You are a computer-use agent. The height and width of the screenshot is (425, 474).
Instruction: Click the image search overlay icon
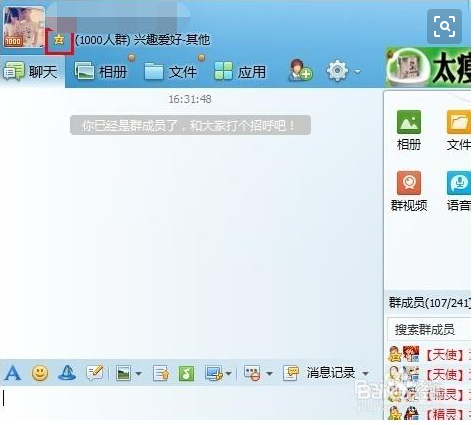click(x=444, y=26)
